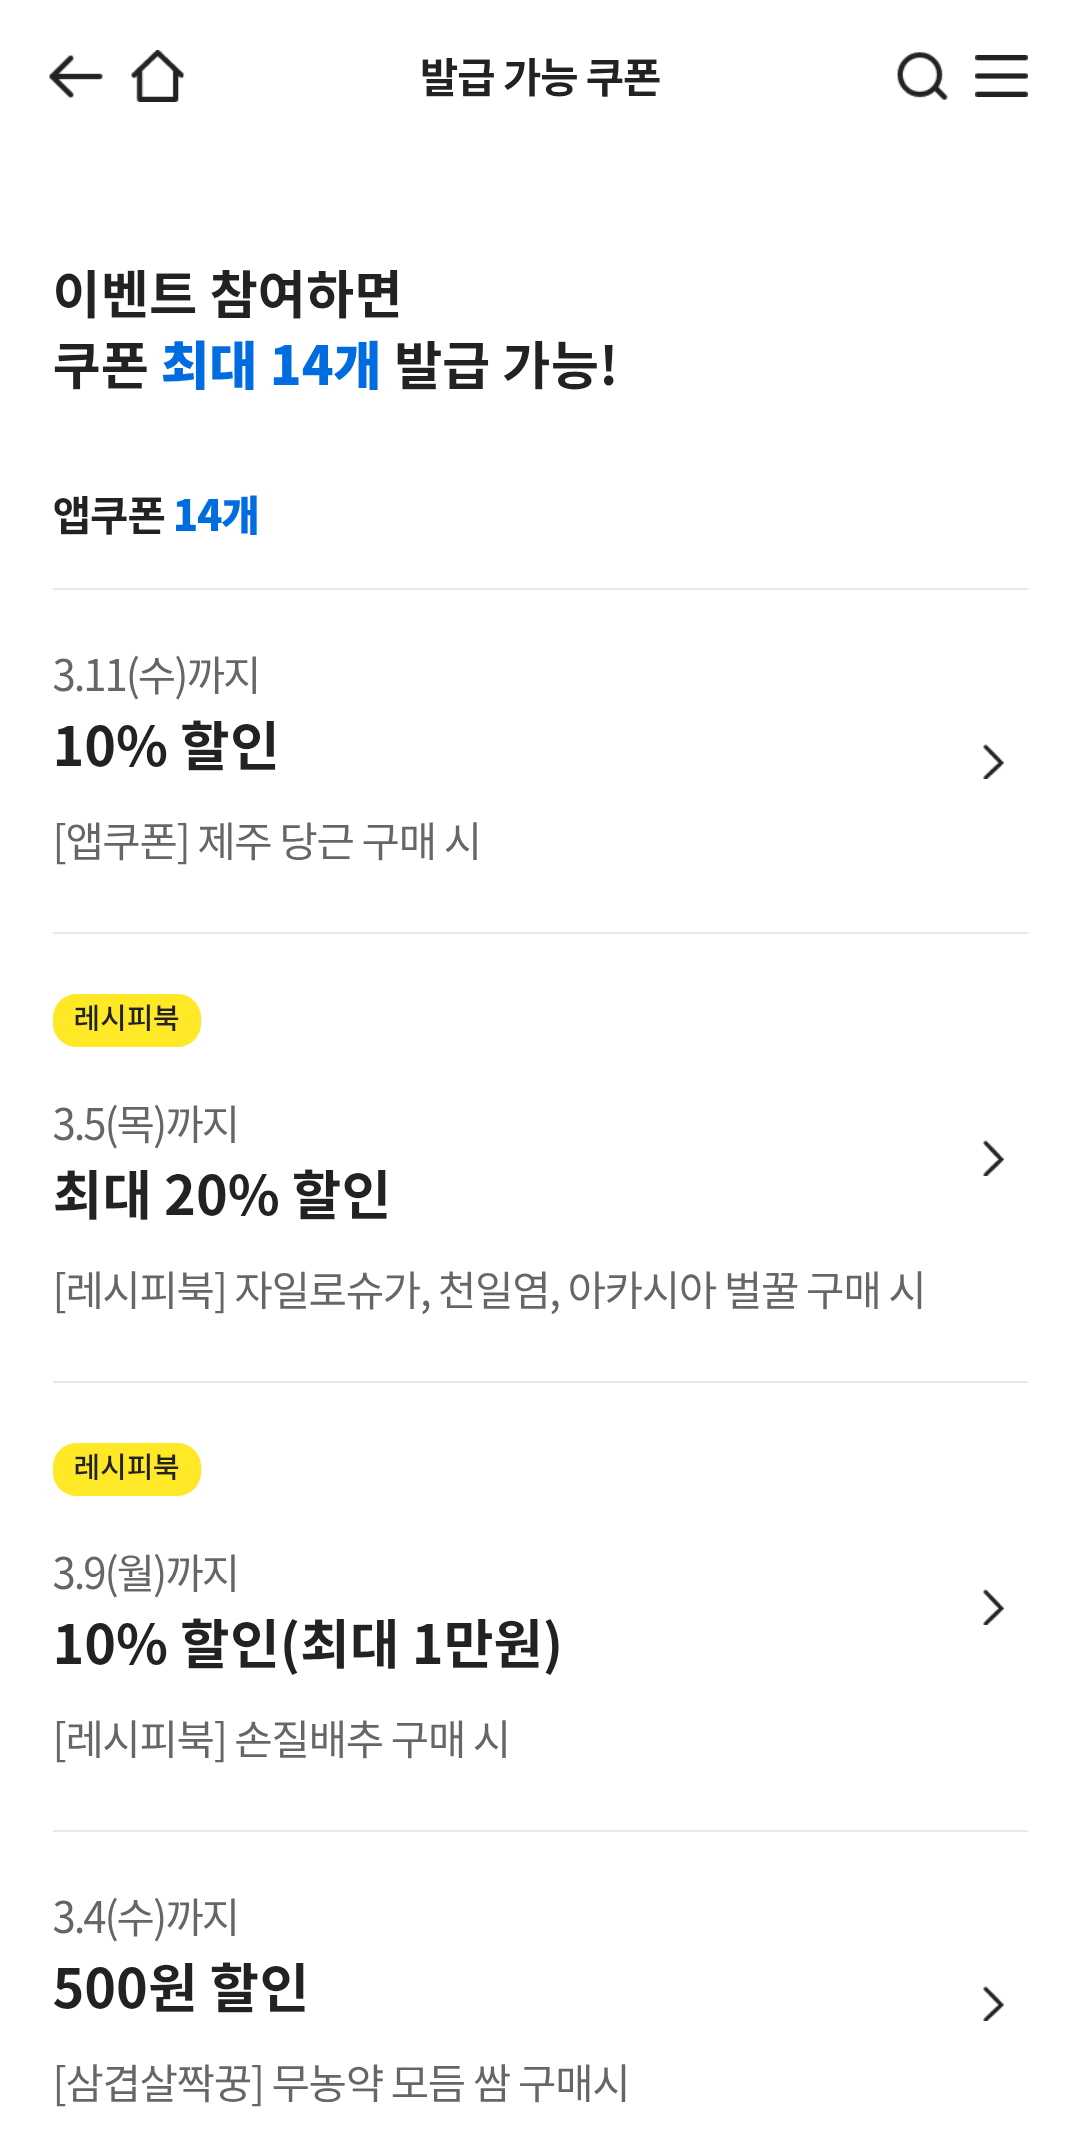Tap 레시피북 badge above 손질배추 coupon
The width and height of the screenshot is (1080, 2129).
pos(127,1469)
